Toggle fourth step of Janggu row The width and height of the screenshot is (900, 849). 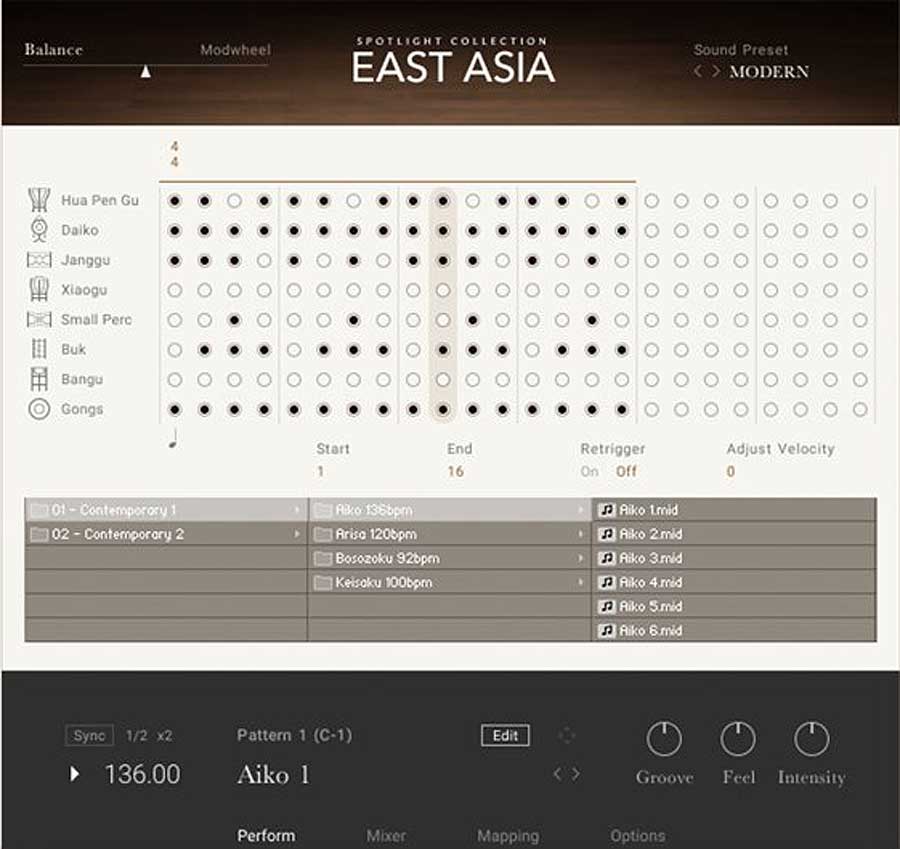264,261
